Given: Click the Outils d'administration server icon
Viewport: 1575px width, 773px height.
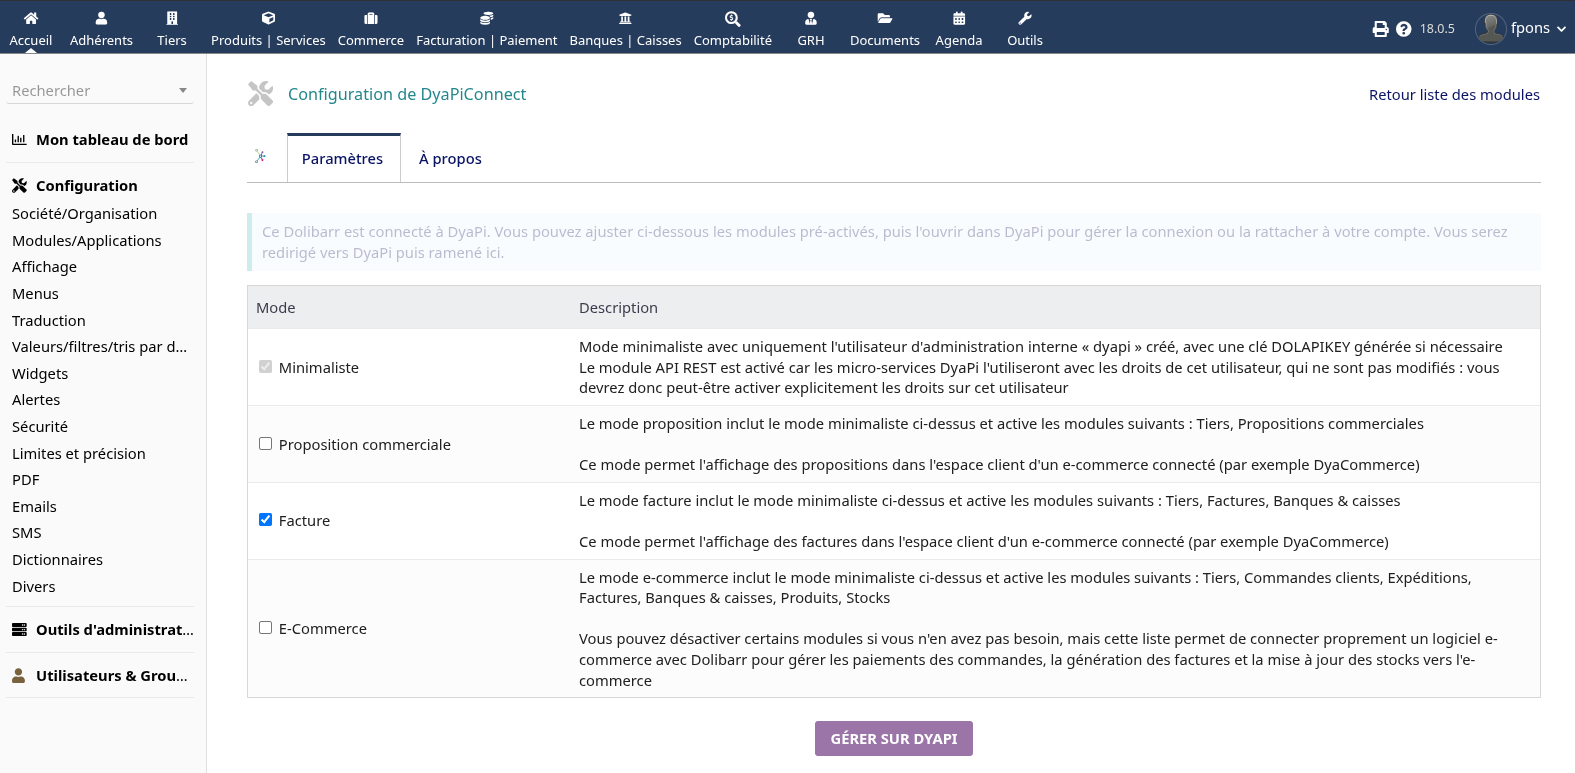Looking at the screenshot, I should 19,630.
